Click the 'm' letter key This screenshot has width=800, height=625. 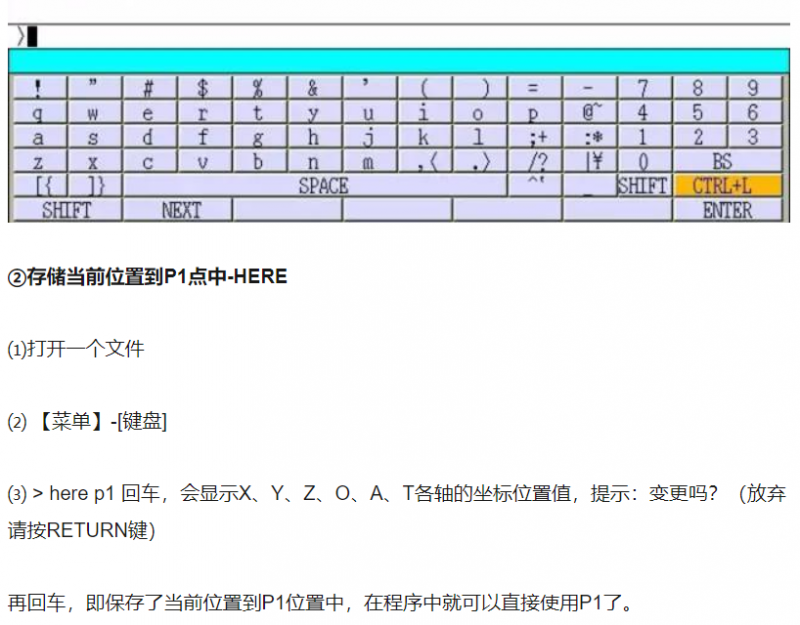point(370,161)
